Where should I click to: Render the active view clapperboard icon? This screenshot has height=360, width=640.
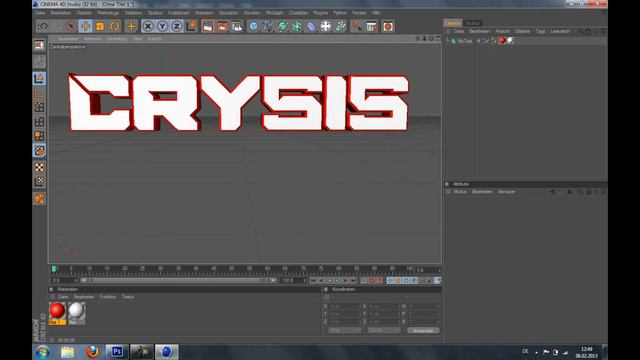(207, 27)
